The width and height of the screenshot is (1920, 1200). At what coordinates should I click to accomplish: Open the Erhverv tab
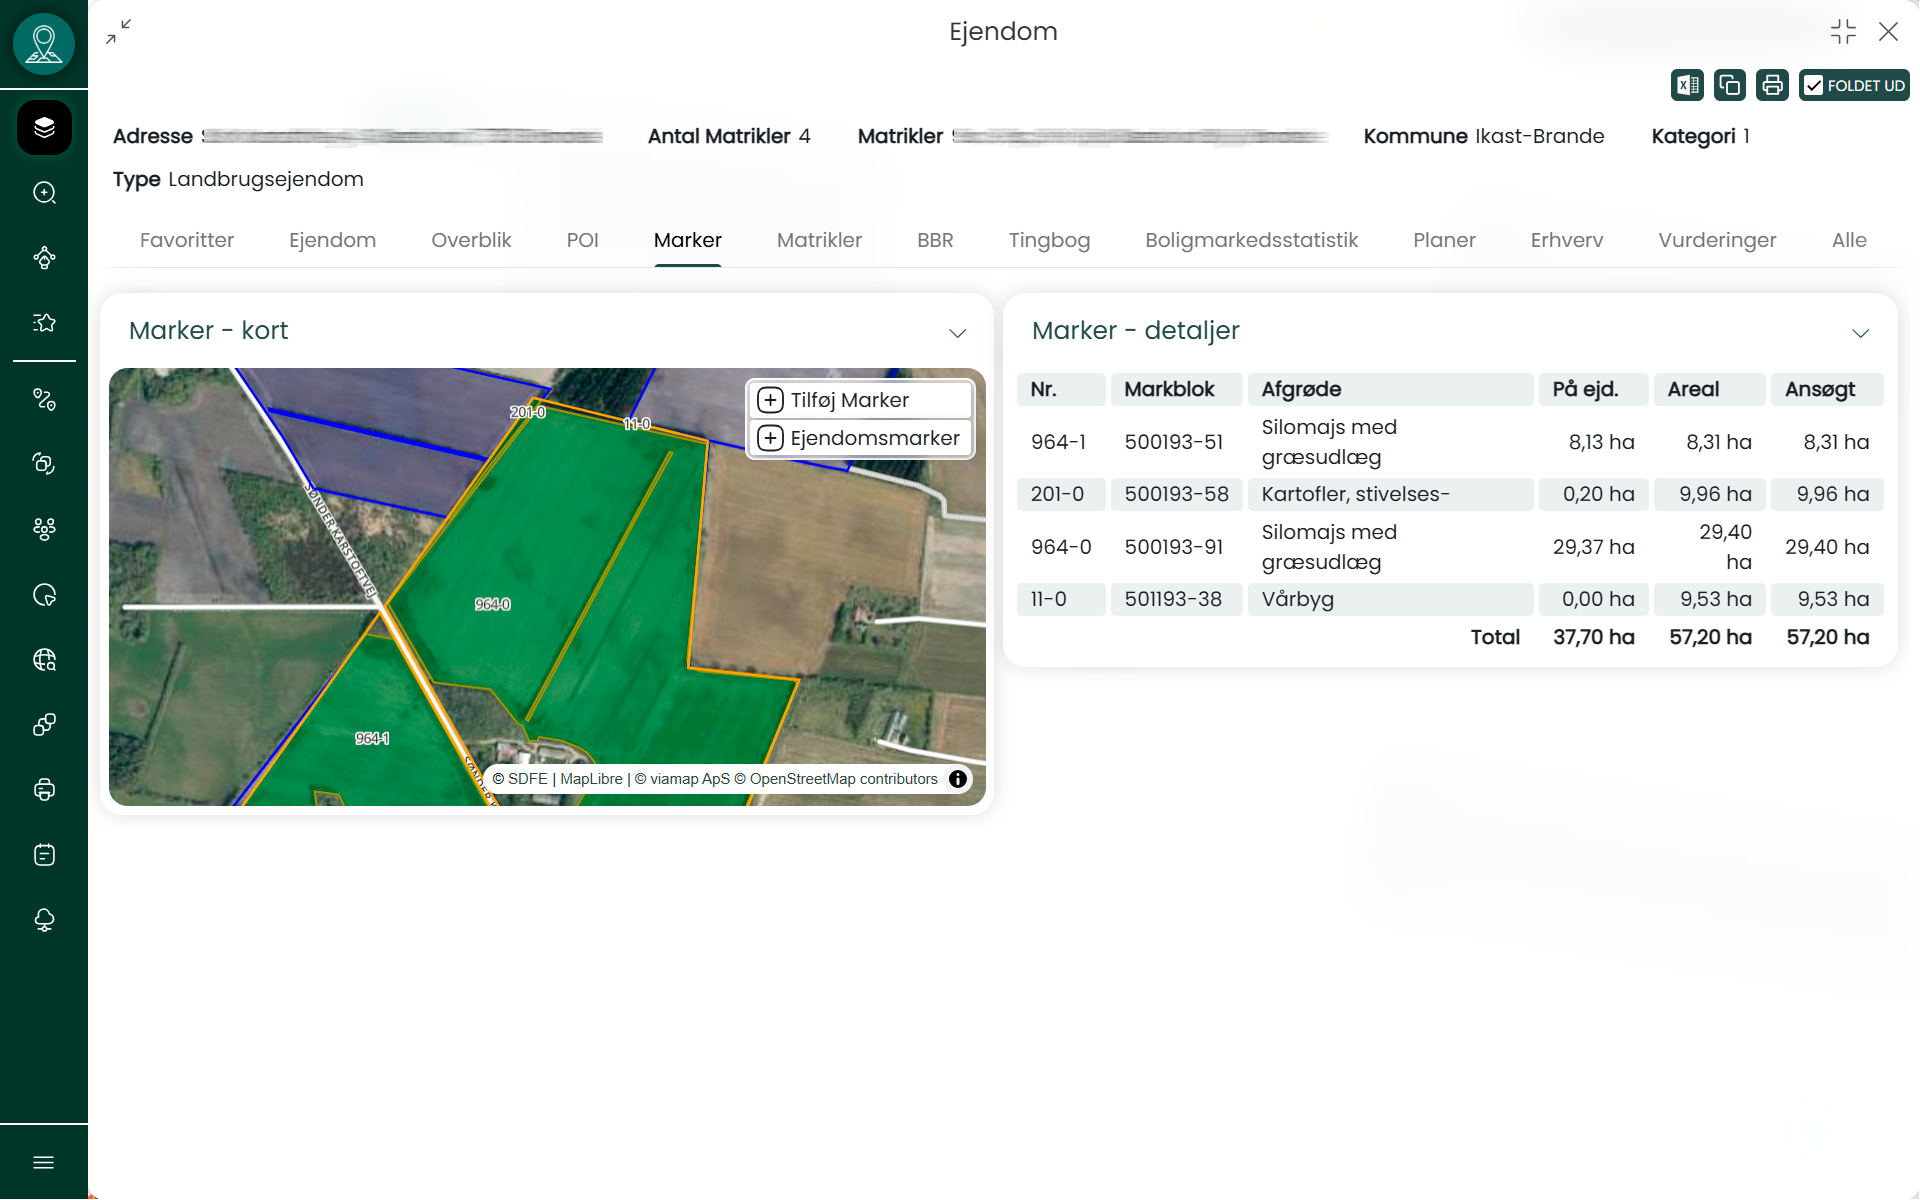coord(1566,240)
